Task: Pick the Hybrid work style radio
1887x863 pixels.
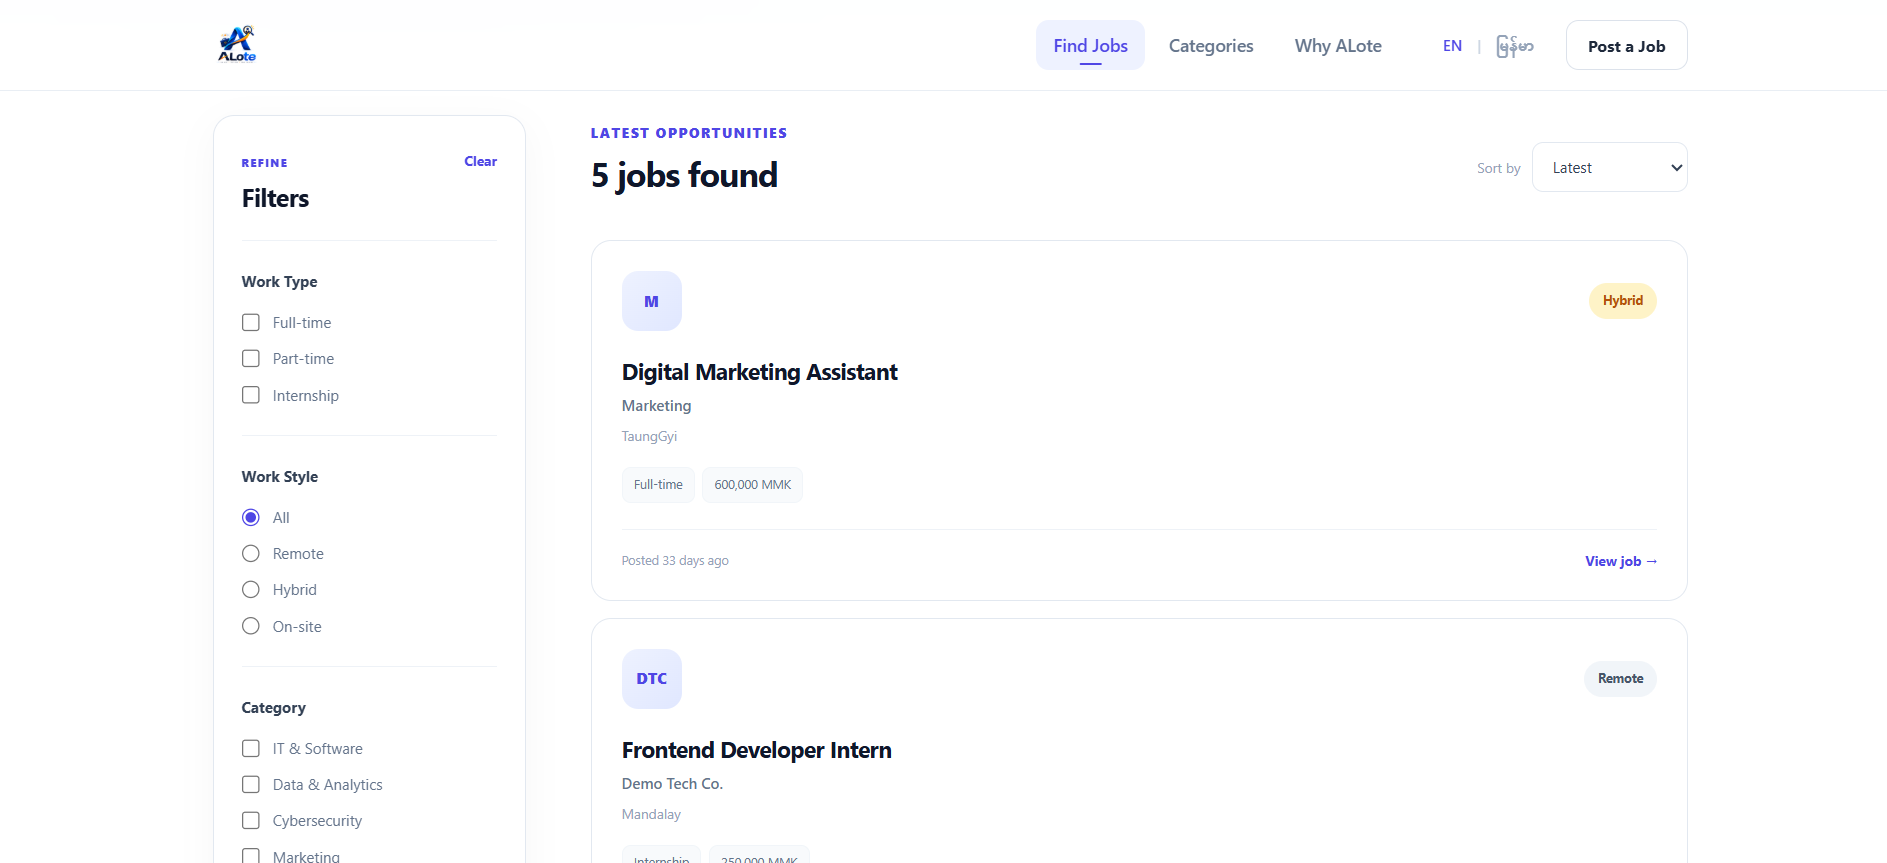Action: pyautogui.click(x=251, y=590)
